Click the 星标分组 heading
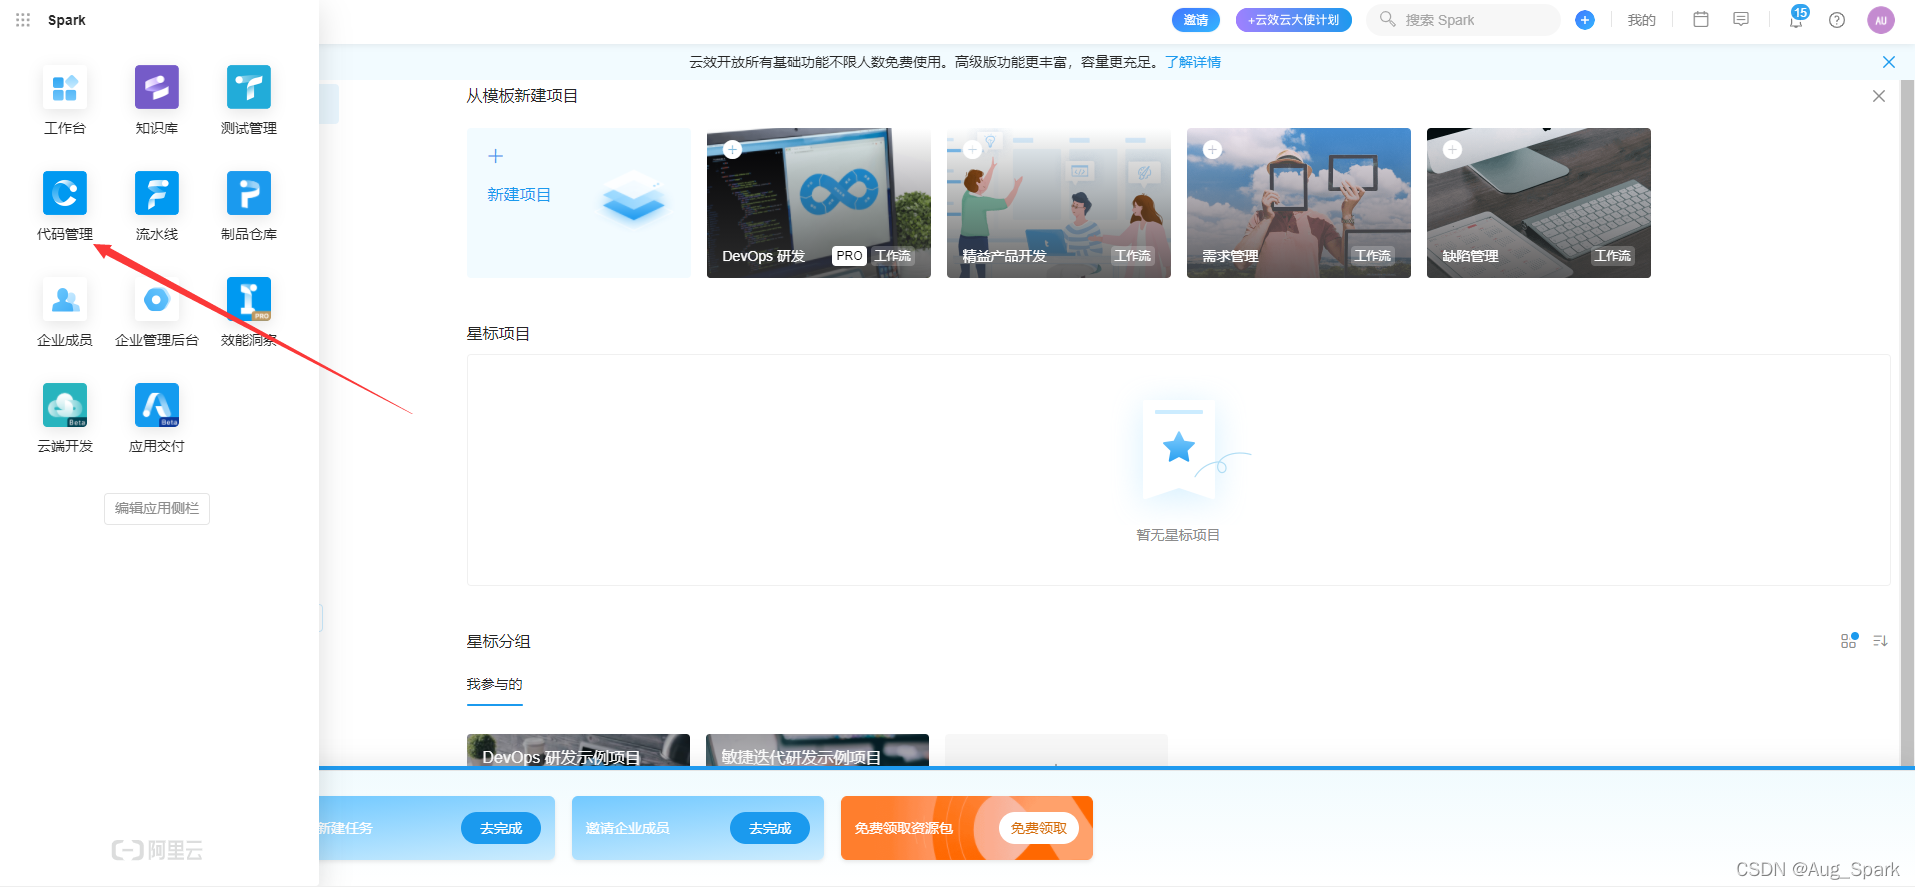Screen dimensions: 1915x889 click(x=498, y=642)
